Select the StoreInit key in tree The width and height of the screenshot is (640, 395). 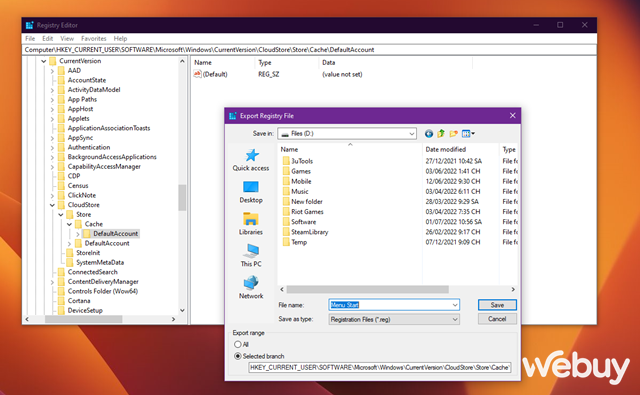pos(88,253)
